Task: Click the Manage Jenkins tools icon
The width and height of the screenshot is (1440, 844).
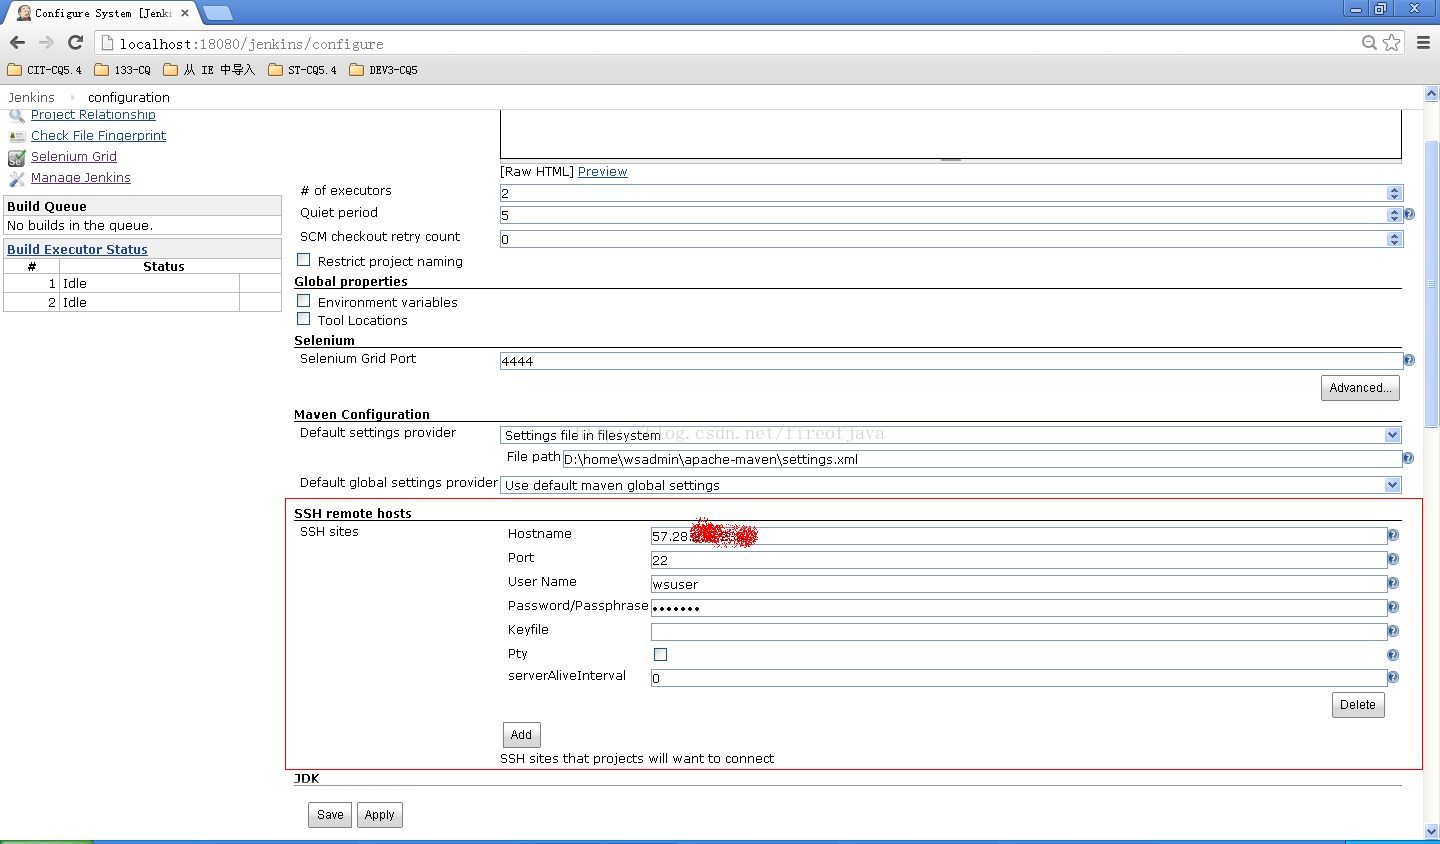Action: 16,179
